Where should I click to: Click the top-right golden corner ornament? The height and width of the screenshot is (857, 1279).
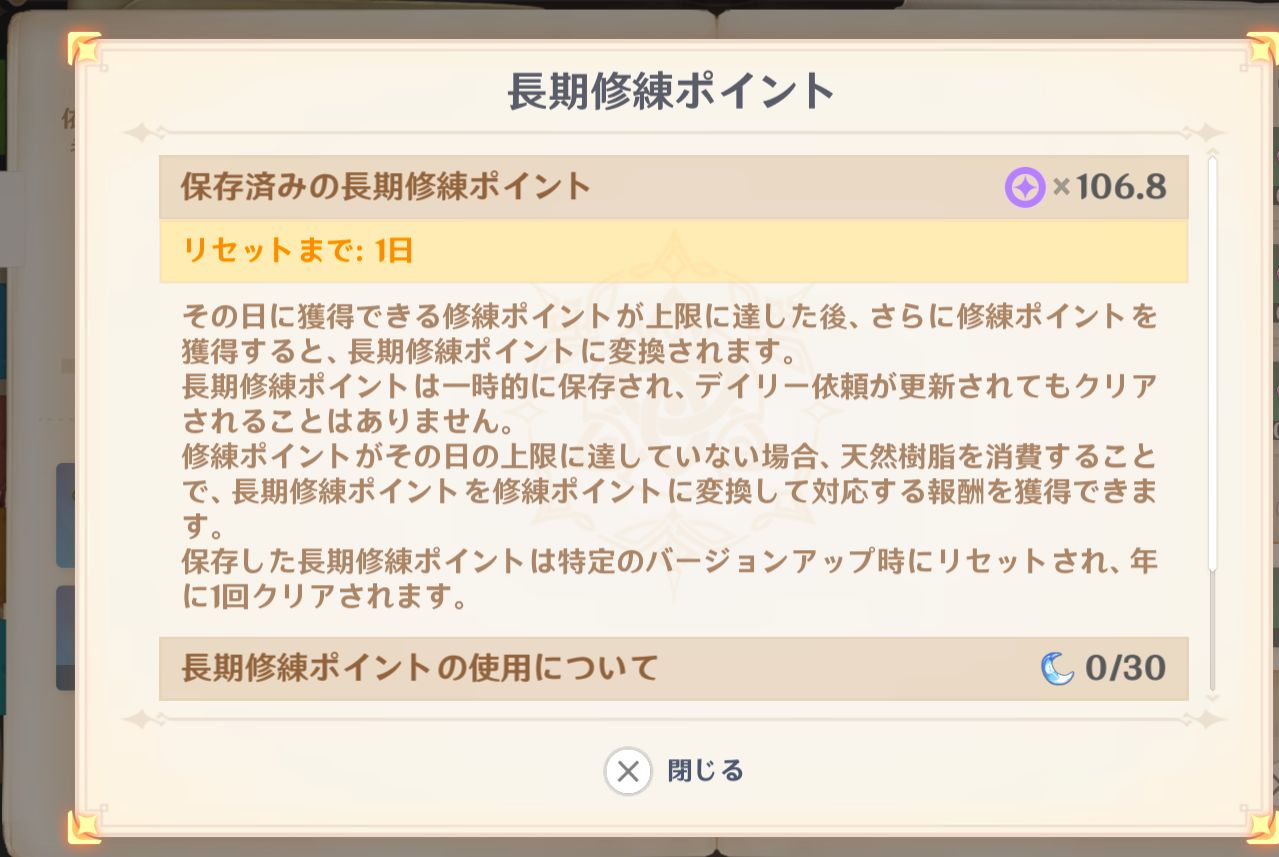pos(1262,48)
